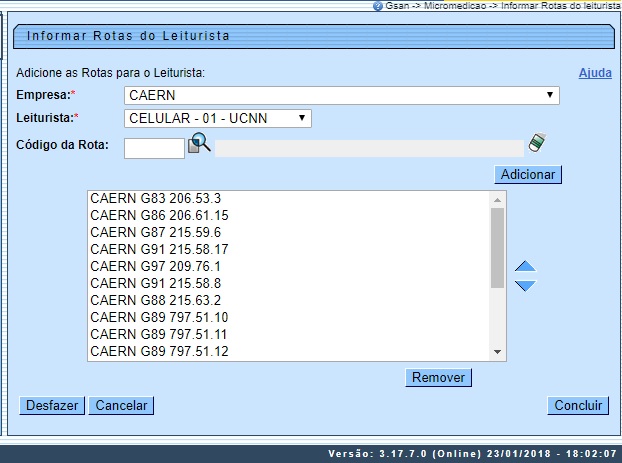Select route CAERN G88 215.63.2
The height and width of the screenshot is (463, 622).
point(155,300)
